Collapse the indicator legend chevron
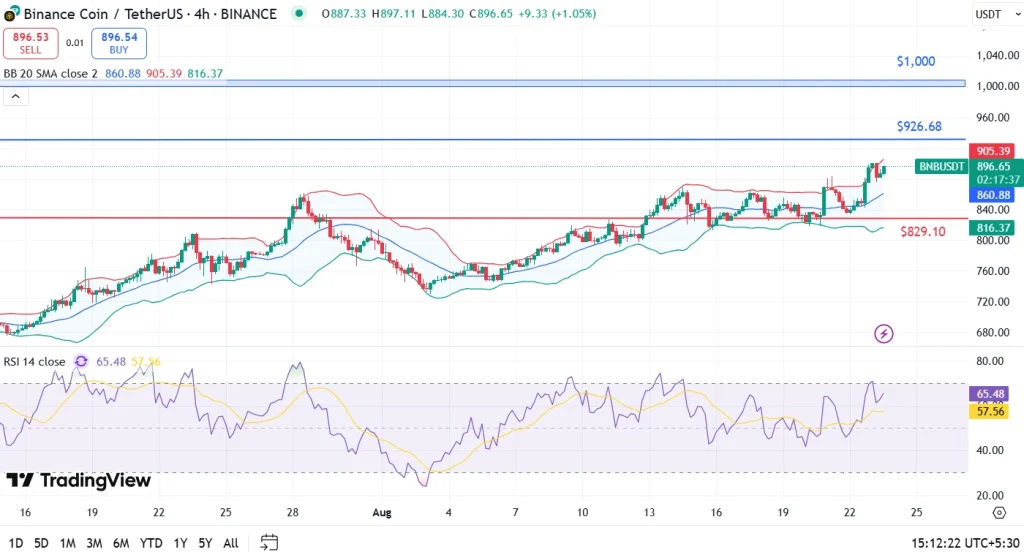 [16, 97]
